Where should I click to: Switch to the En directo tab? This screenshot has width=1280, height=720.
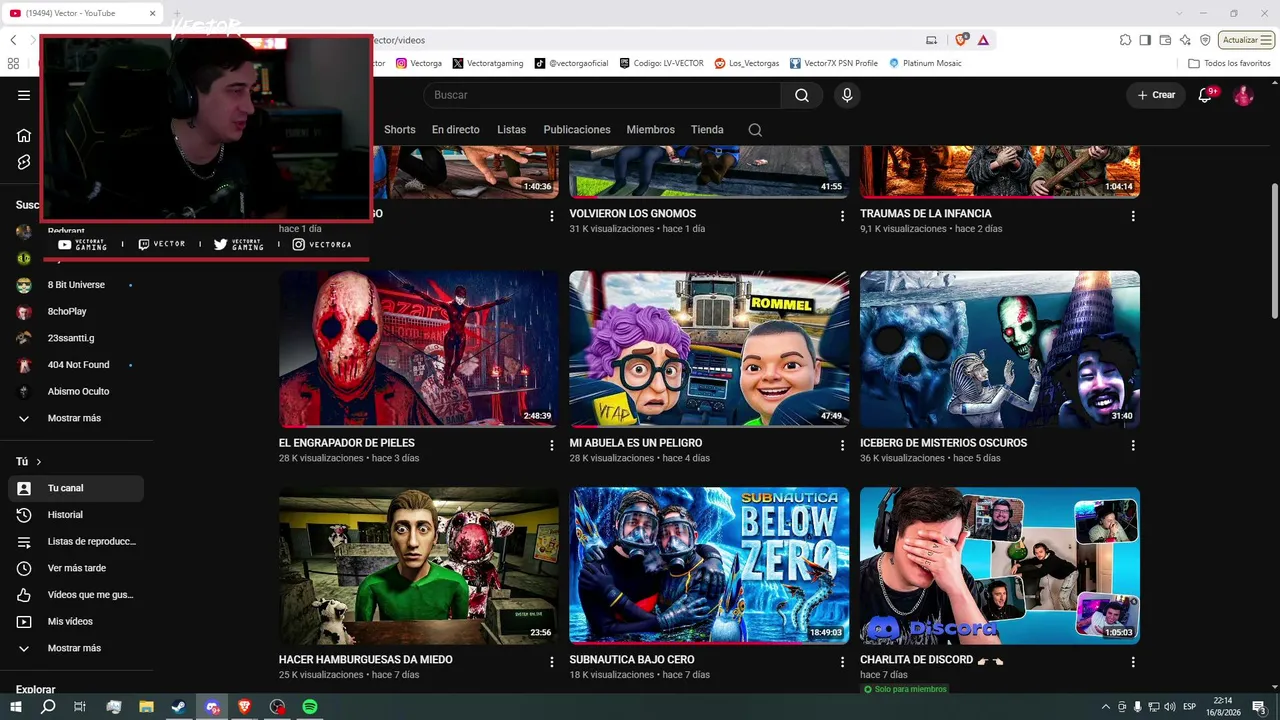(x=455, y=130)
